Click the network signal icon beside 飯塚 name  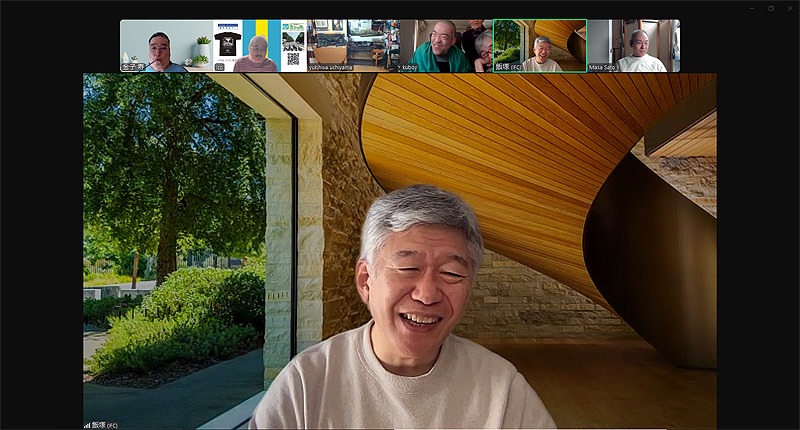click(87, 425)
